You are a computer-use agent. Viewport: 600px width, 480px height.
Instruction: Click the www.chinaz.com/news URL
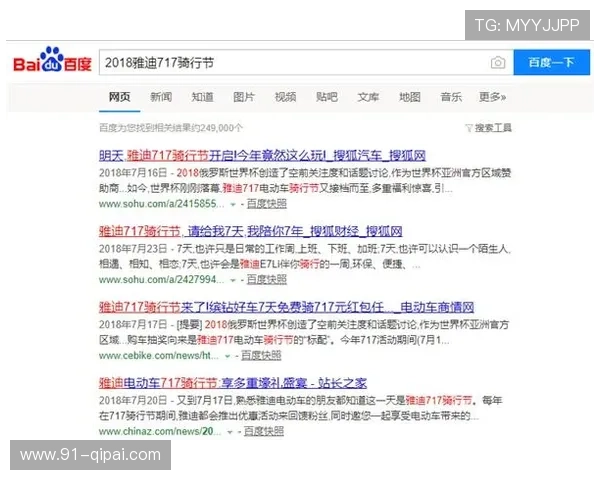coord(160,431)
